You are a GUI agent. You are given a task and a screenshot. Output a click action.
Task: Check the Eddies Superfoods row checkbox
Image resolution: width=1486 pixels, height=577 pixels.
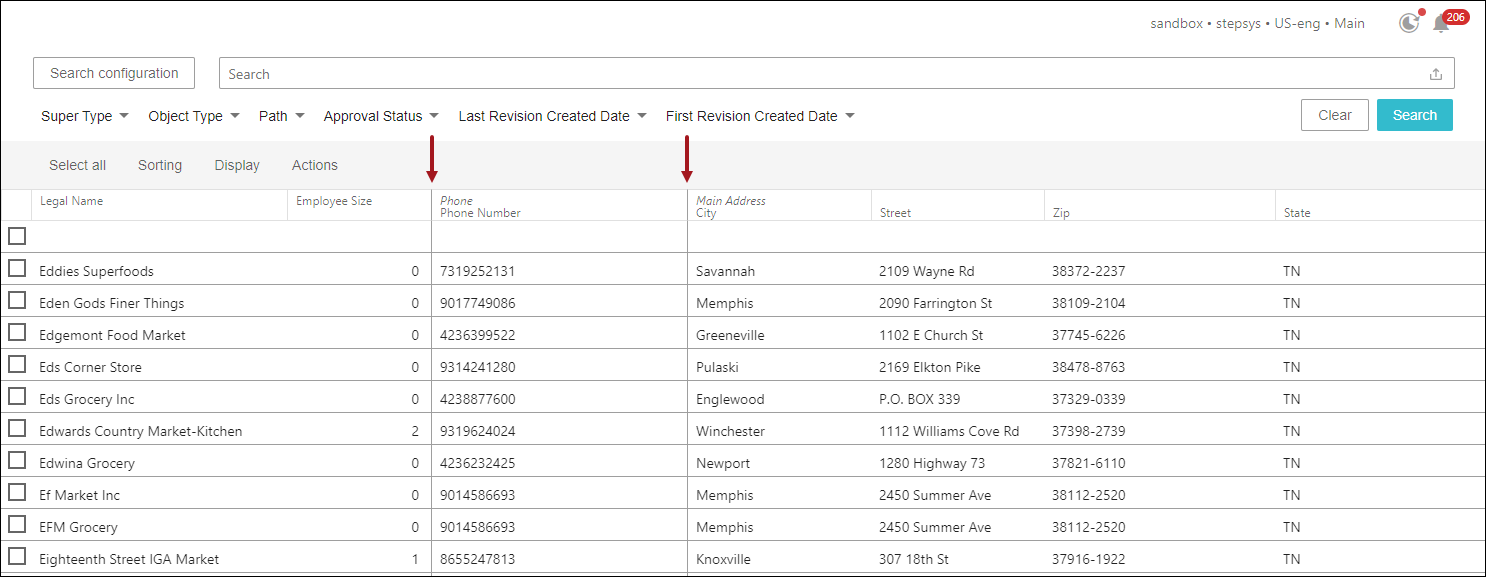pos(17,269)
